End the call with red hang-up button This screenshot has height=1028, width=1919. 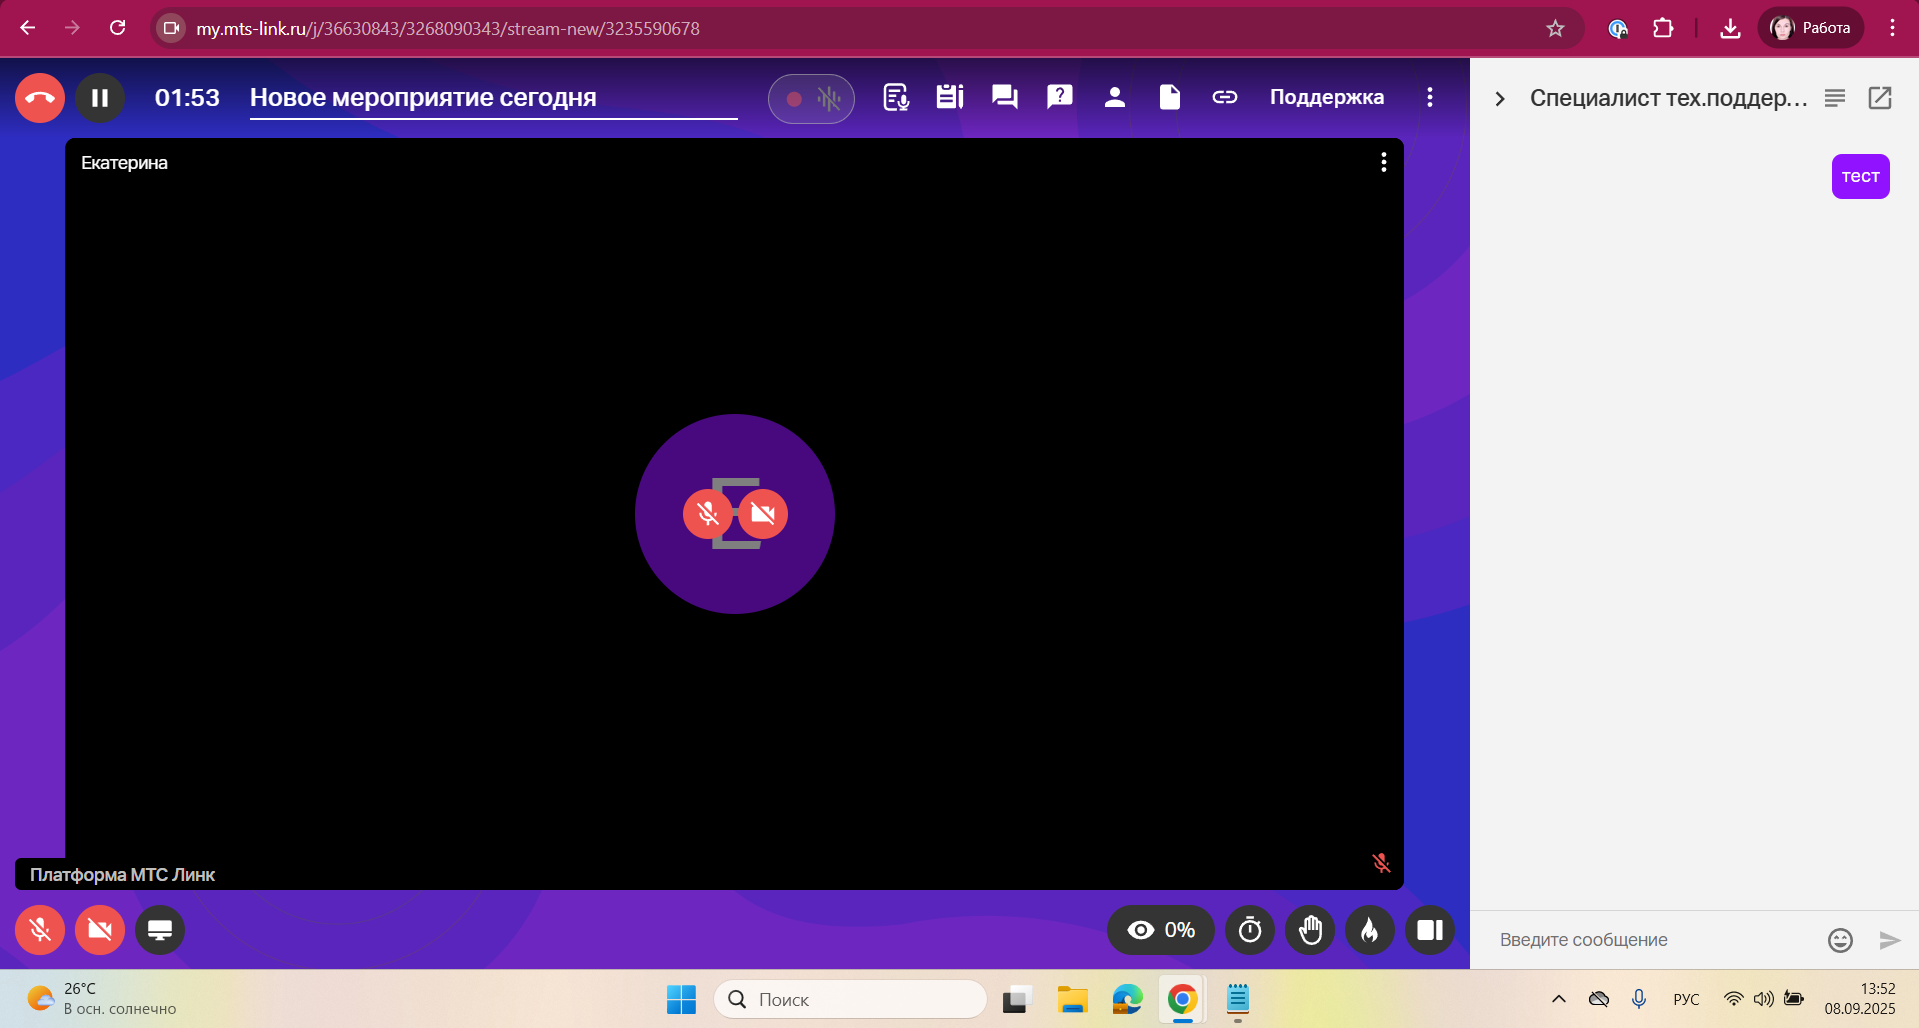(x=40, y=98)
